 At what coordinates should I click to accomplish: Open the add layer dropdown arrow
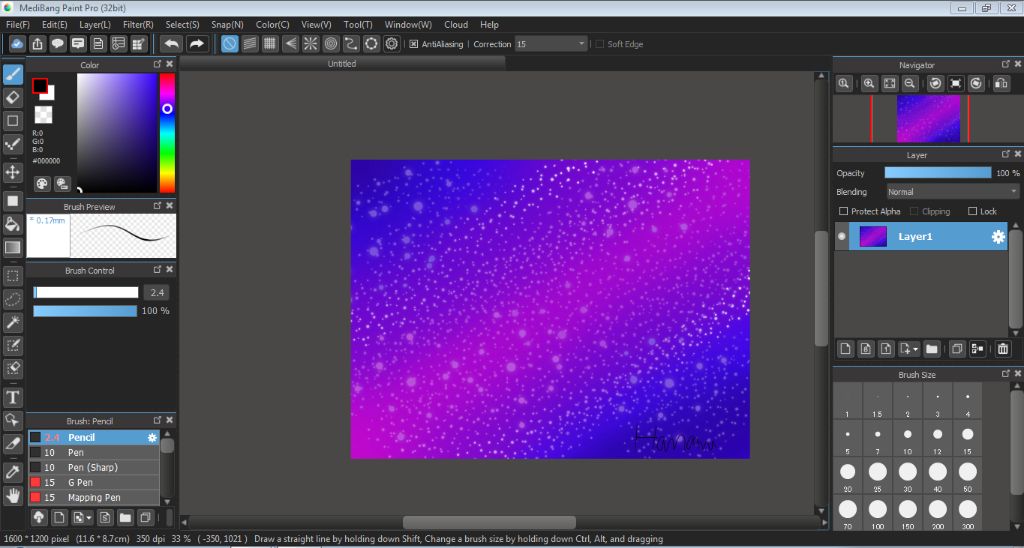point(916,349)
